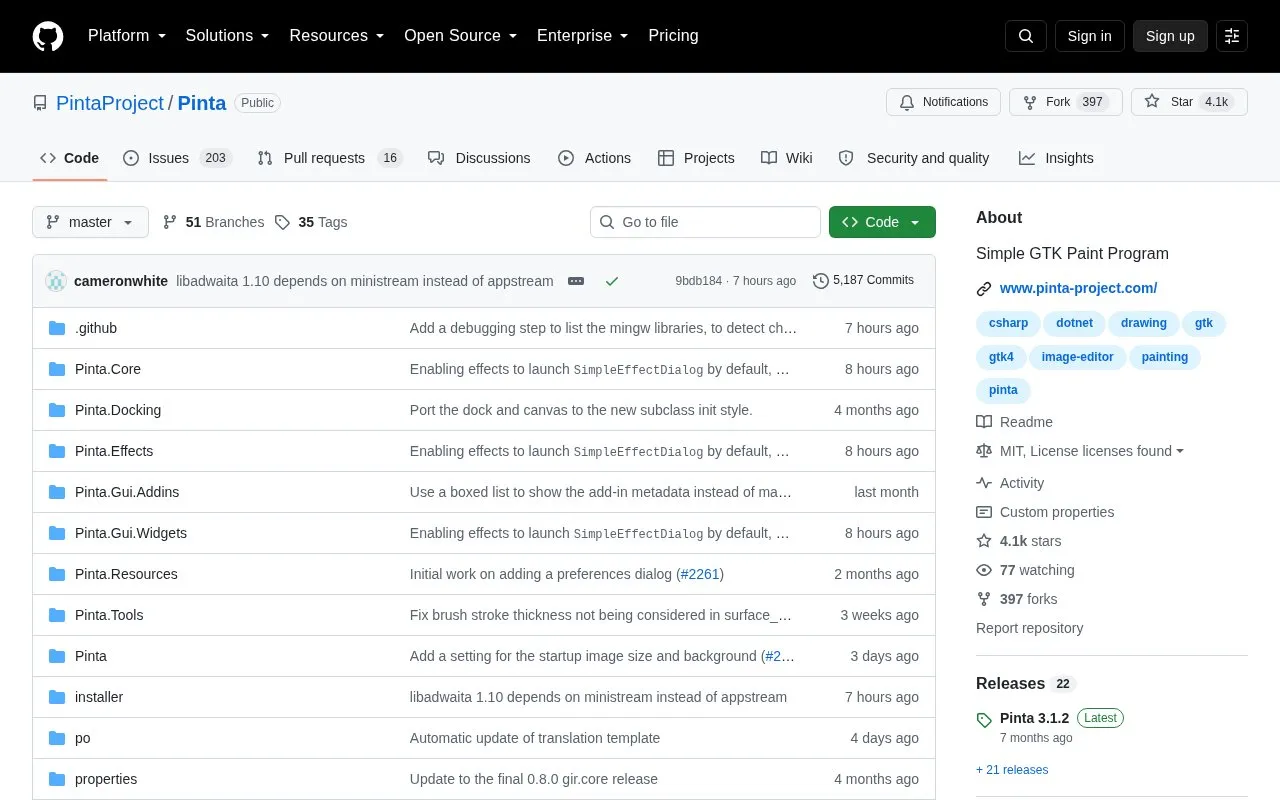Click the installer folder icon
1280x800 pixels.
[x=57, y=697]
